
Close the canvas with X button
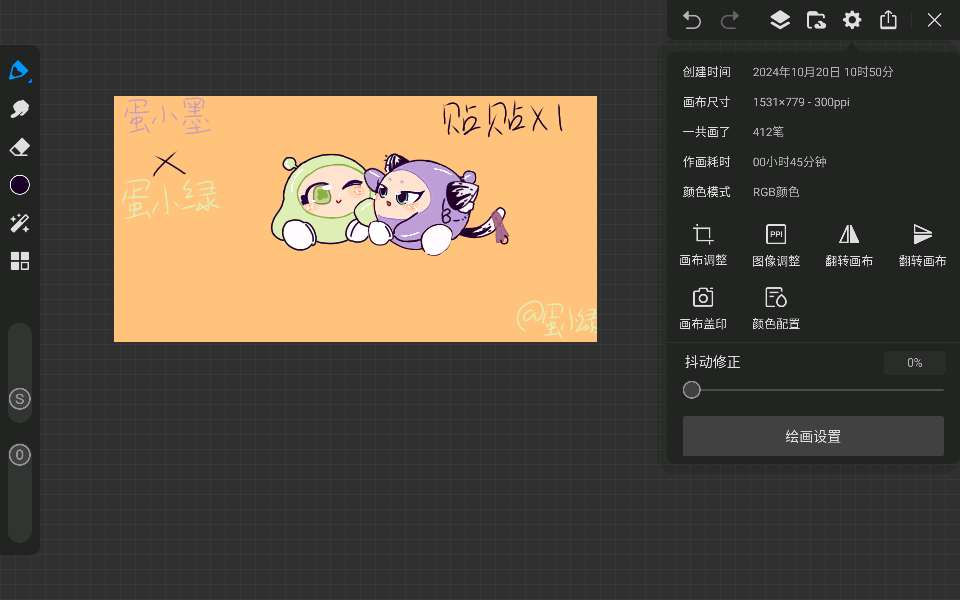934,20
